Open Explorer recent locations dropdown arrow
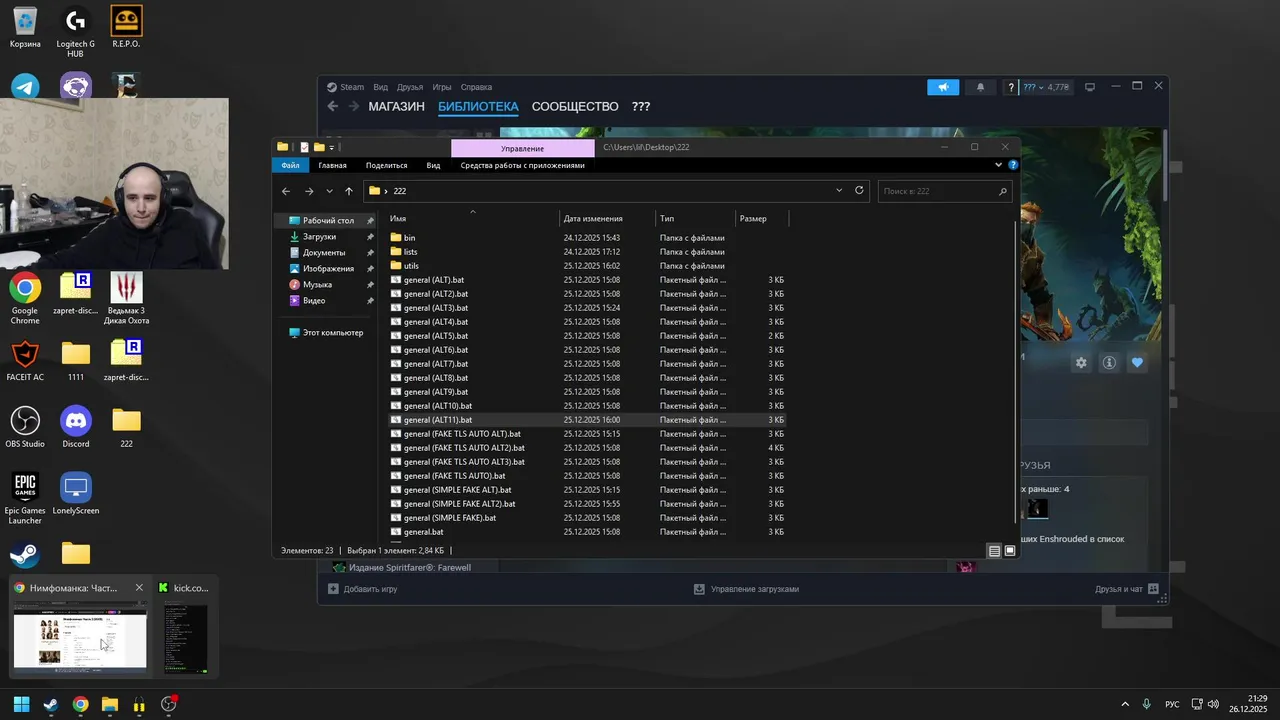Image resolution: width=1280 pixels, height=720 pixels. point(329,191)
